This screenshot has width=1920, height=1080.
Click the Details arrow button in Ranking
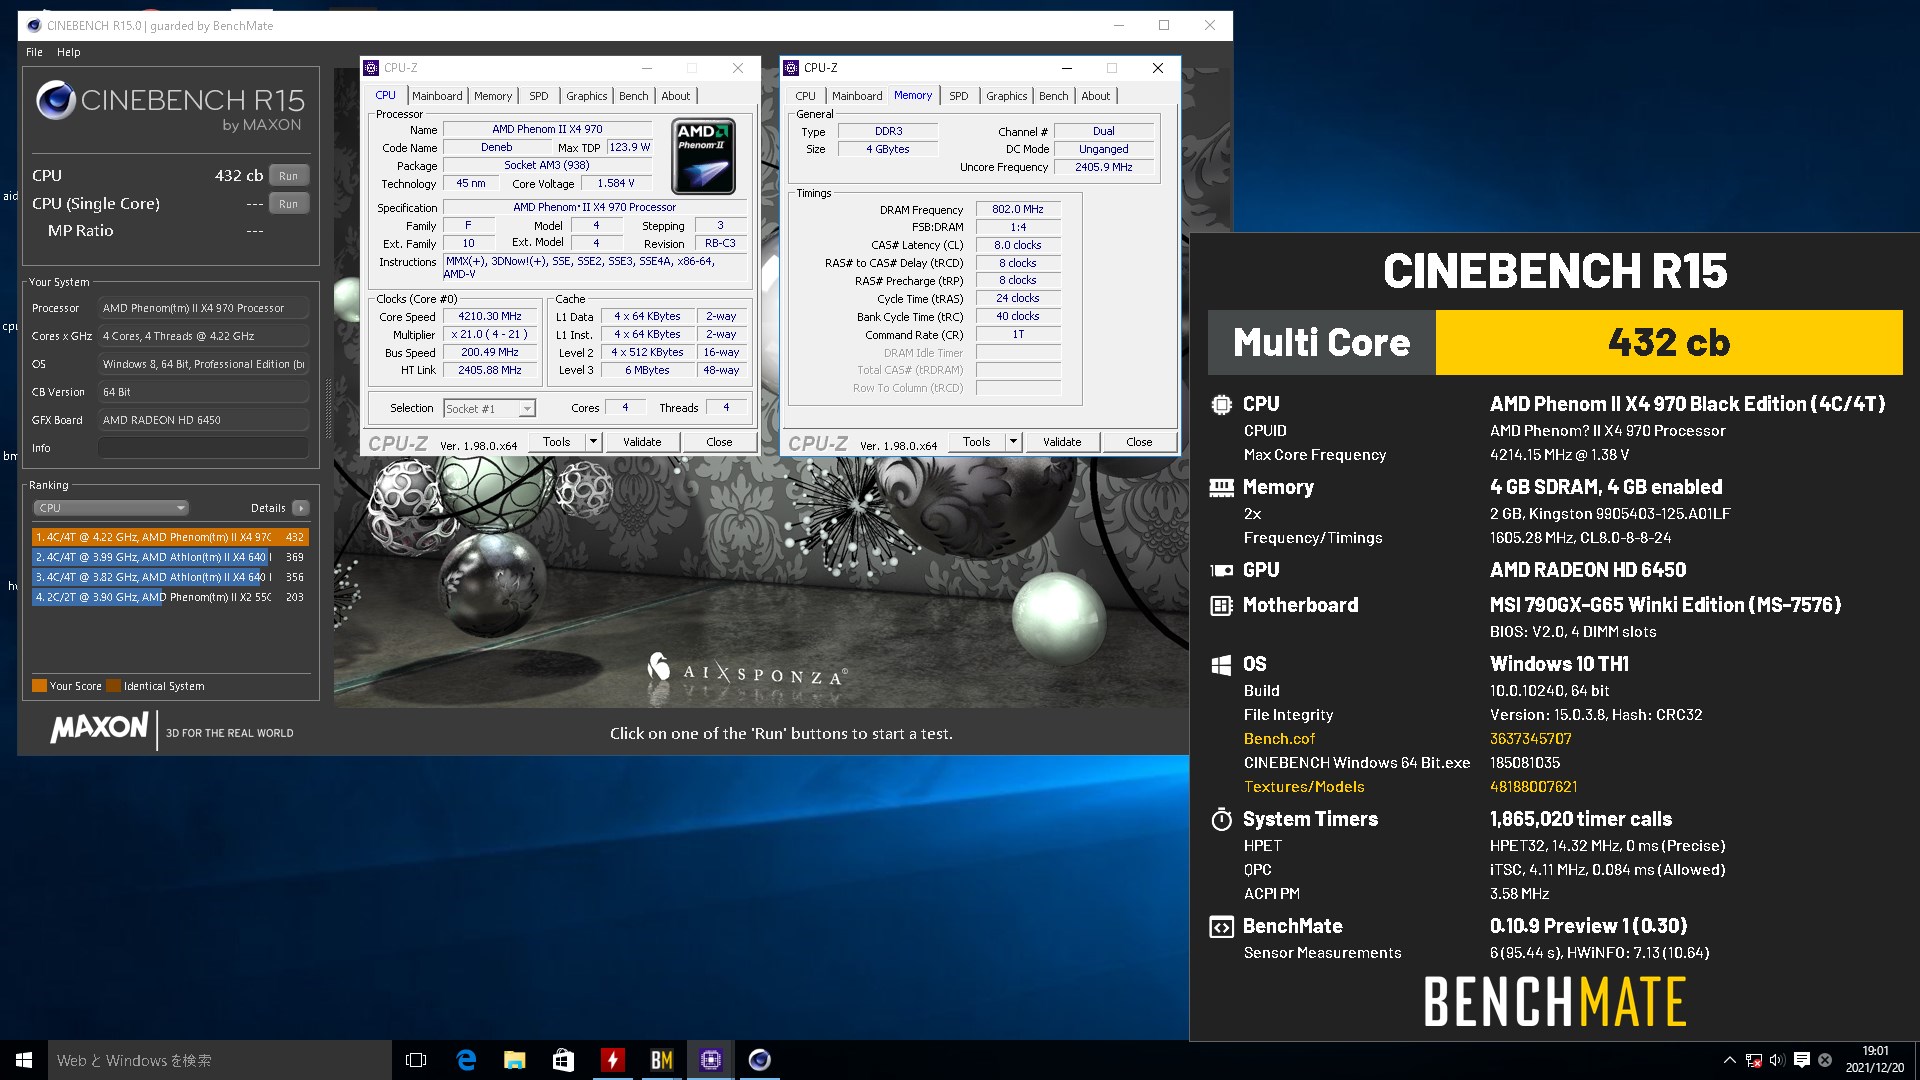301,508
